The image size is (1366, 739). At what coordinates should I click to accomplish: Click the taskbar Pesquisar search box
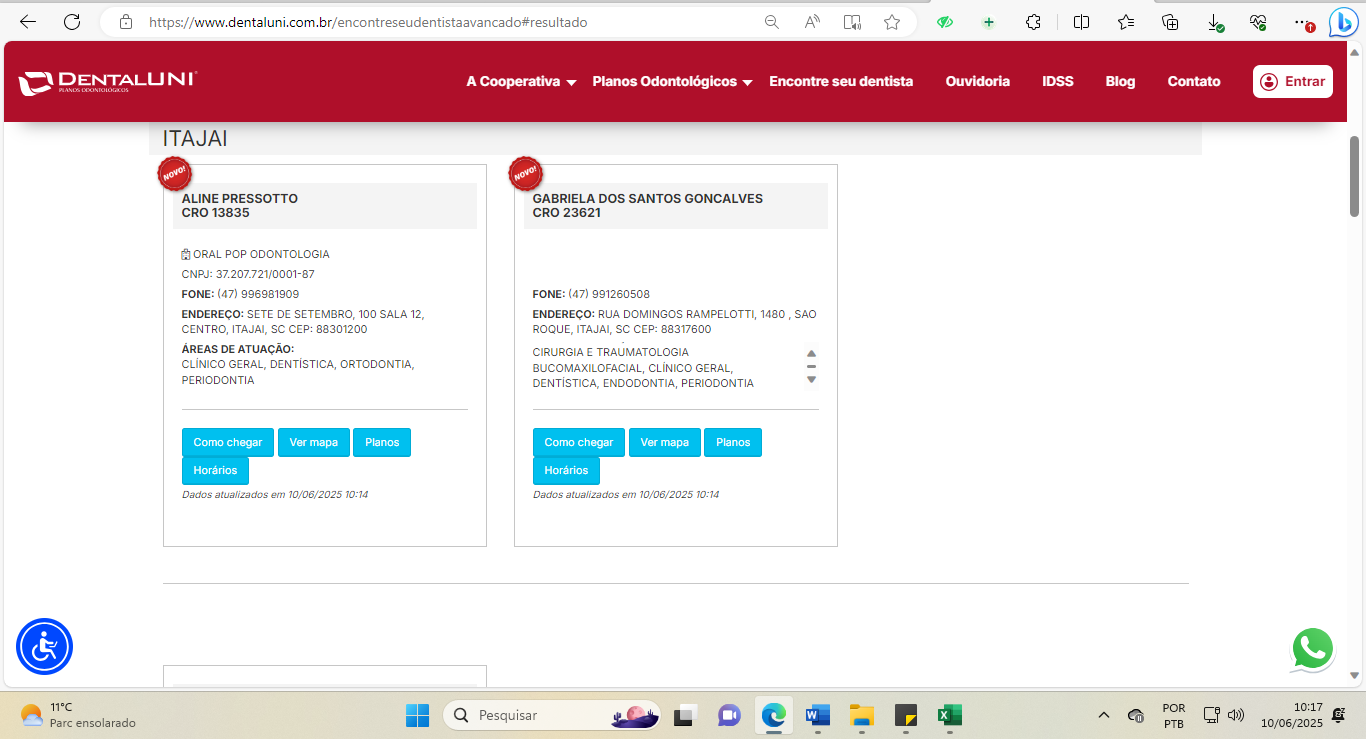coord(551,715)
